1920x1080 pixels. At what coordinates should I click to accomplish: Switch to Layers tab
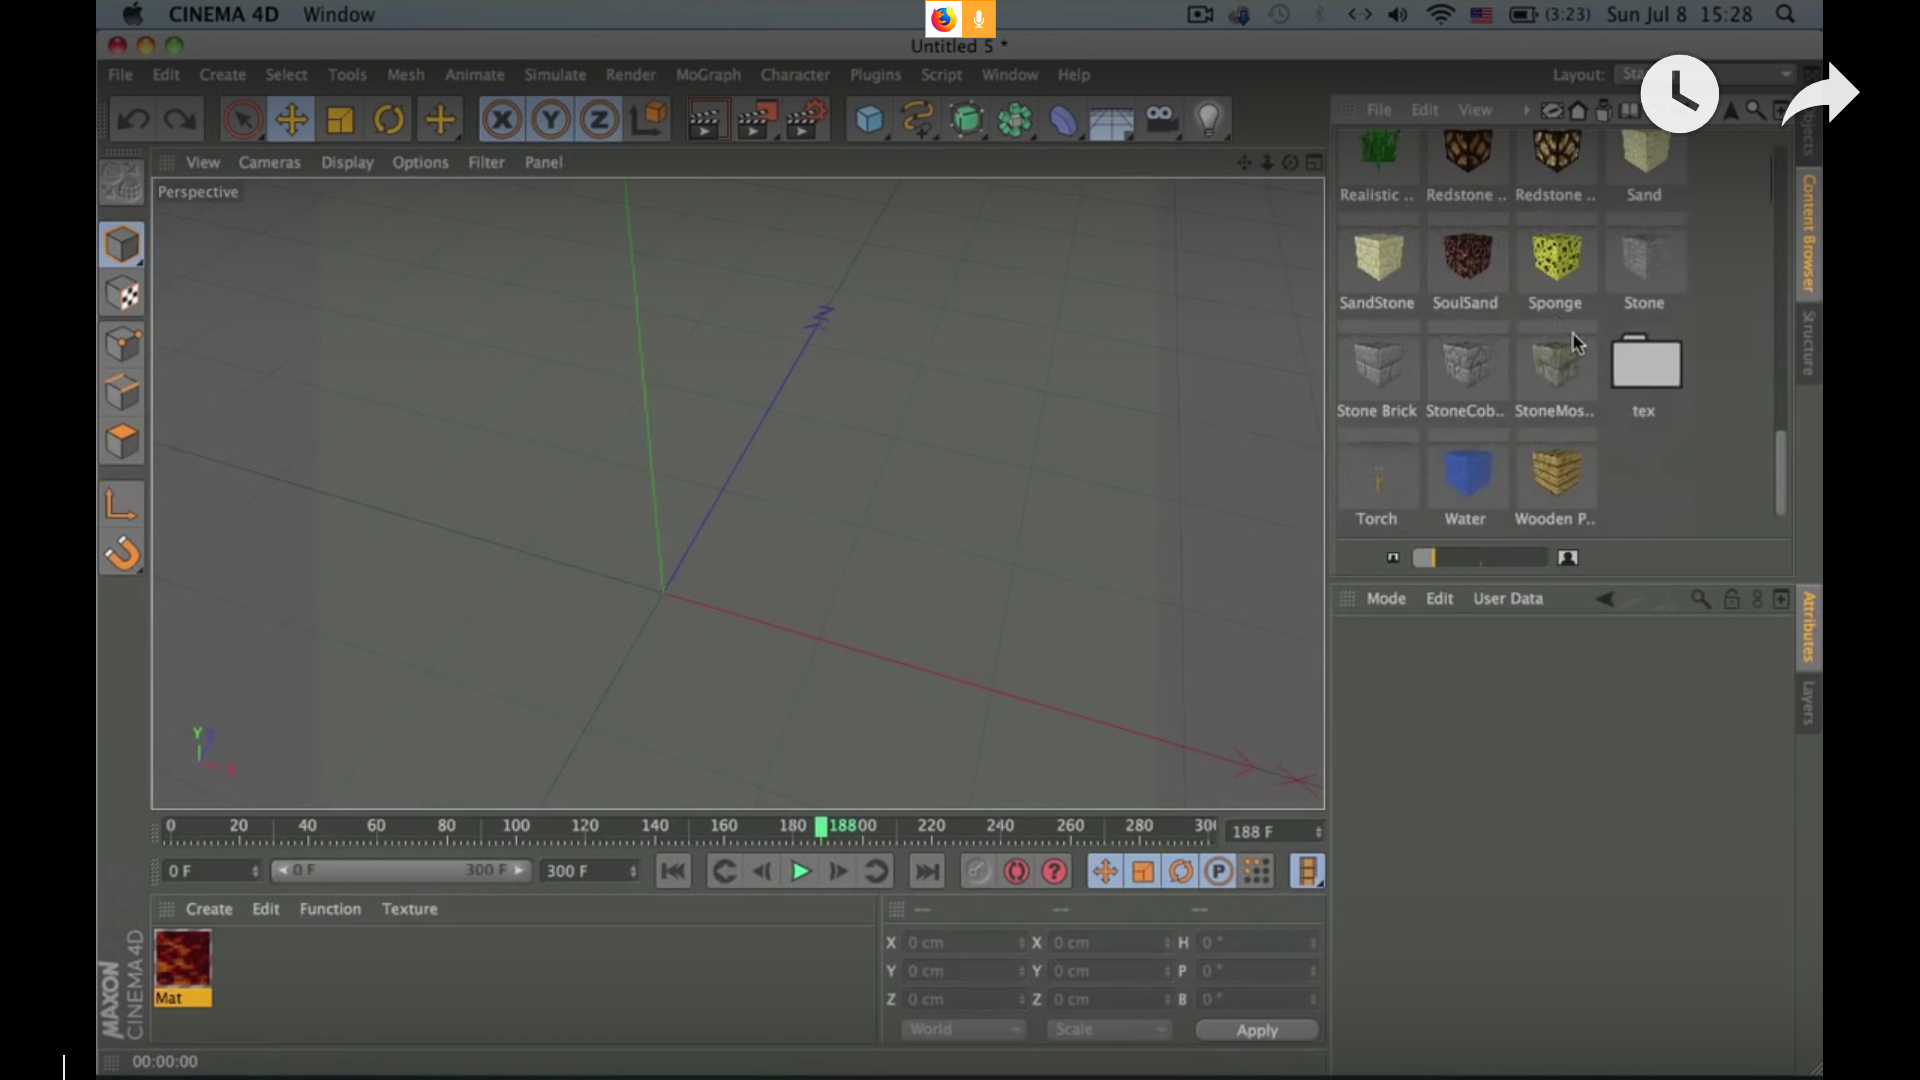pos(1808,703)
